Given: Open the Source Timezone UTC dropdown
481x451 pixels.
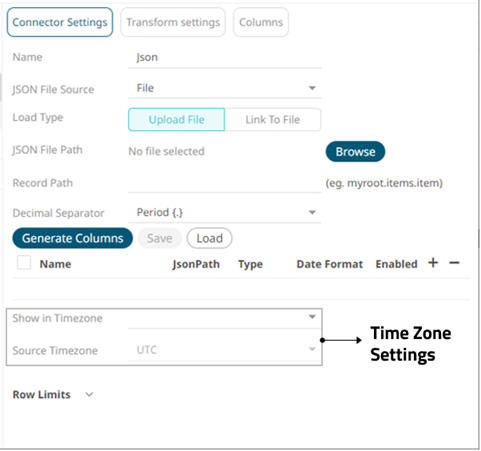Looking at the screenshot, I should (224, 350).
